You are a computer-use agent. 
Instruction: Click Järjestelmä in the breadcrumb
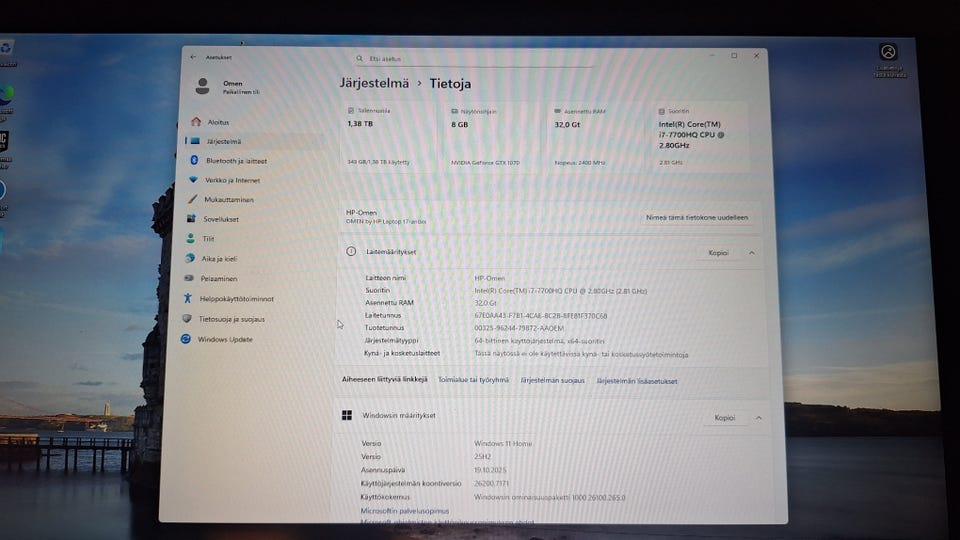point(374,83)
